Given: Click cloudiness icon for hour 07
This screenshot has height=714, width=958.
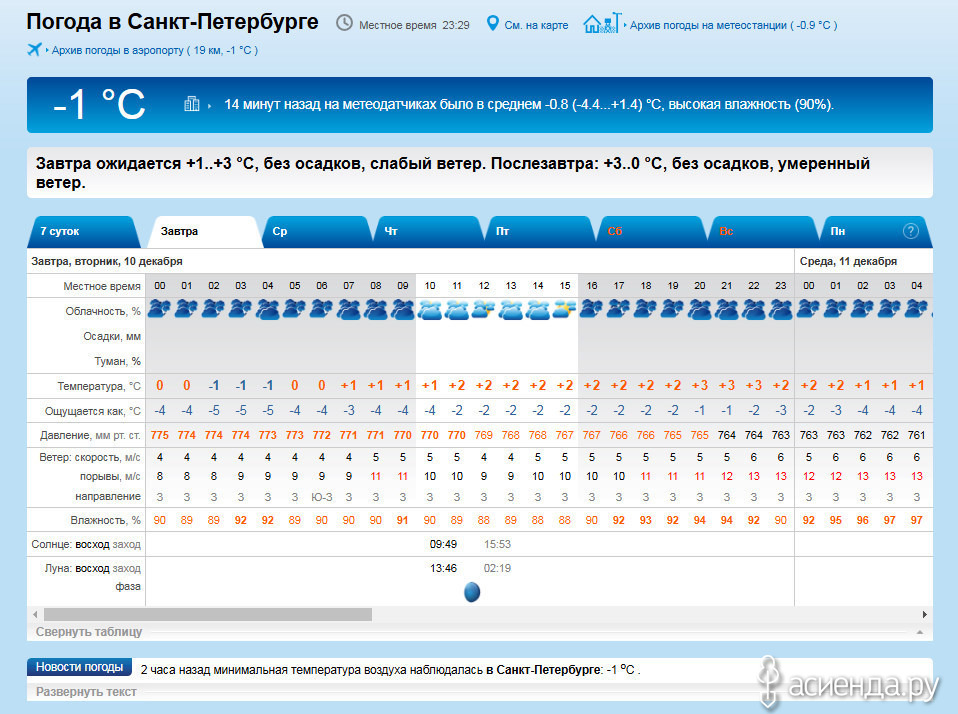Looking at the screenshot, I should [348, 310].
